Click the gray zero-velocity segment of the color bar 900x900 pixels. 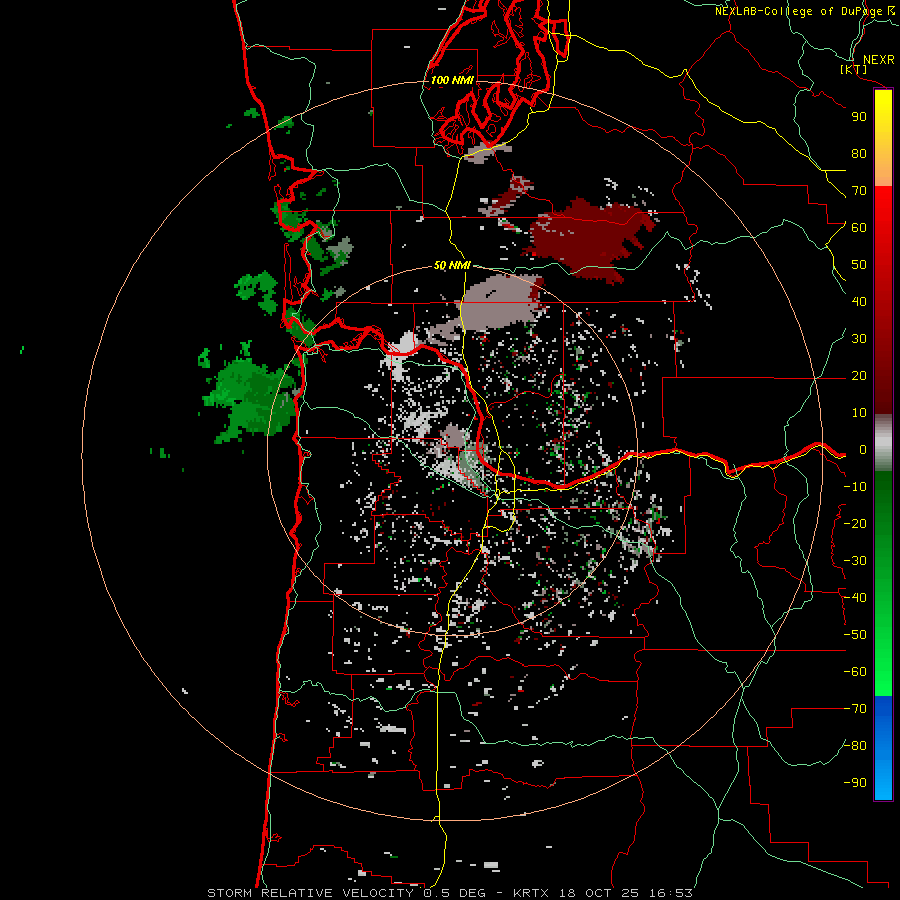point(883,443)
